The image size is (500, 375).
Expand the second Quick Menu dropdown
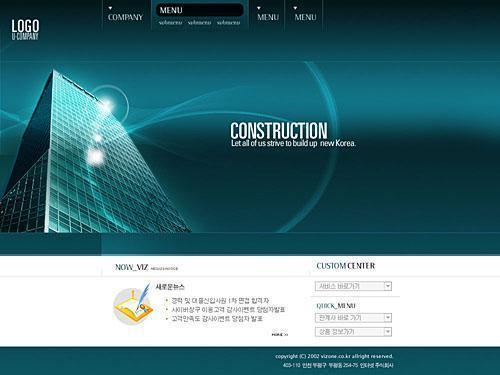click(x=353, y=332)
